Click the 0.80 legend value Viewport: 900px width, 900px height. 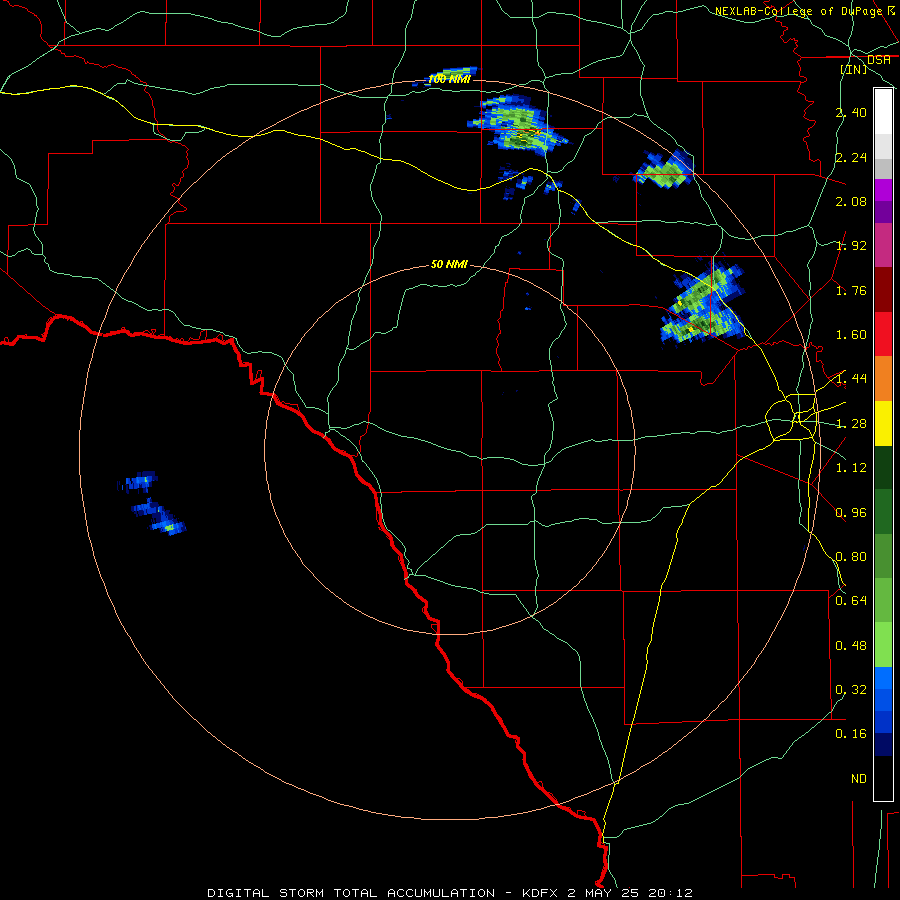coord(851,557)
